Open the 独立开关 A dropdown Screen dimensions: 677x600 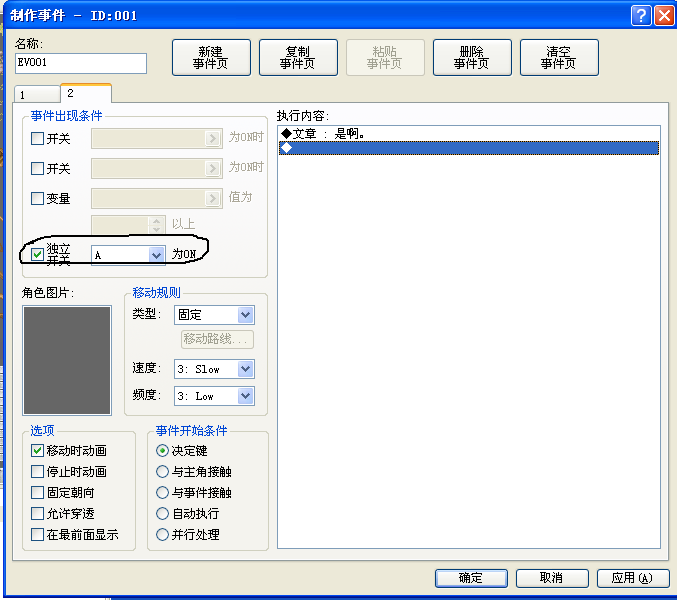128,255
